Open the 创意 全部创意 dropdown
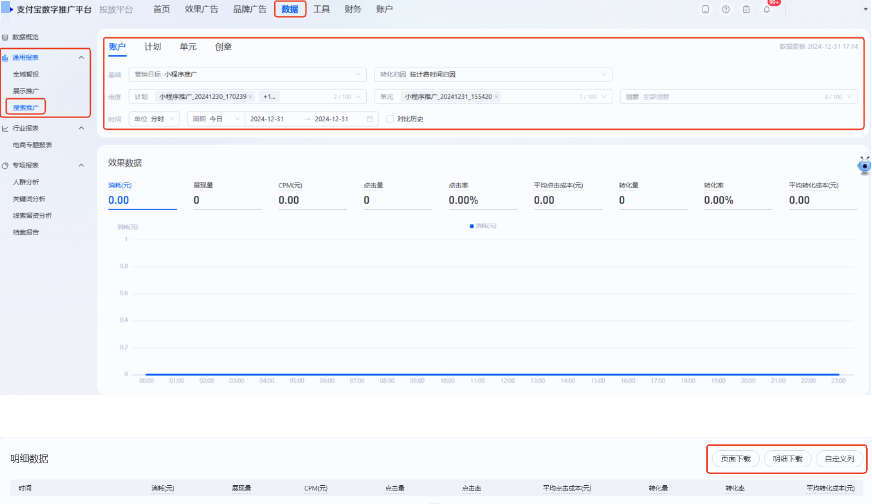 [x=739, y=97]
